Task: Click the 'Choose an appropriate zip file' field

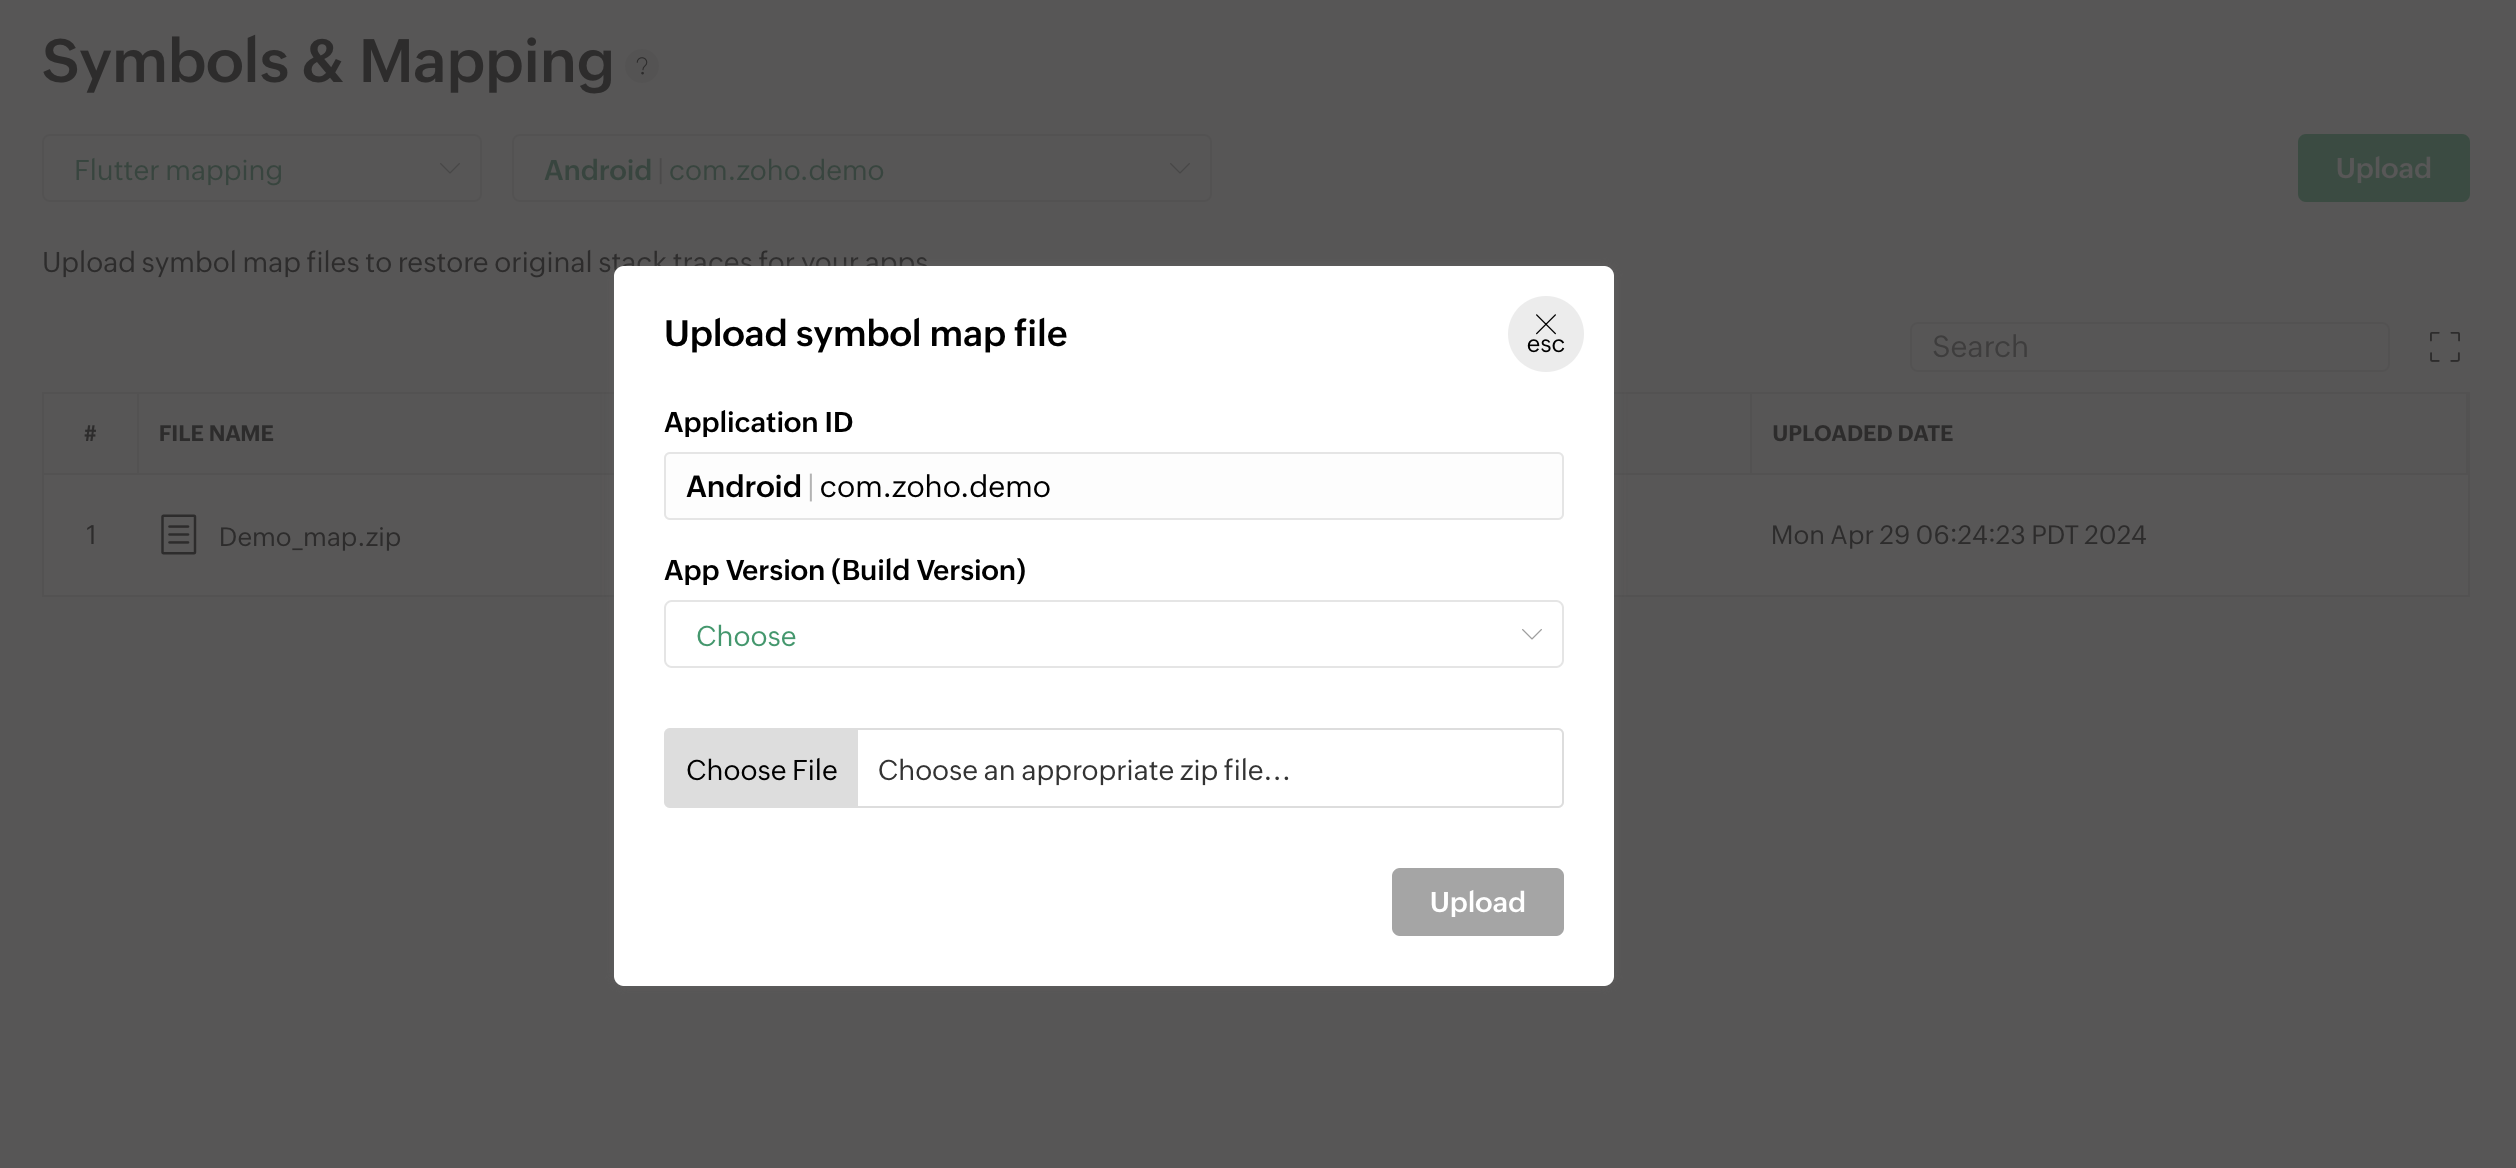Action: pos(1209,769)
